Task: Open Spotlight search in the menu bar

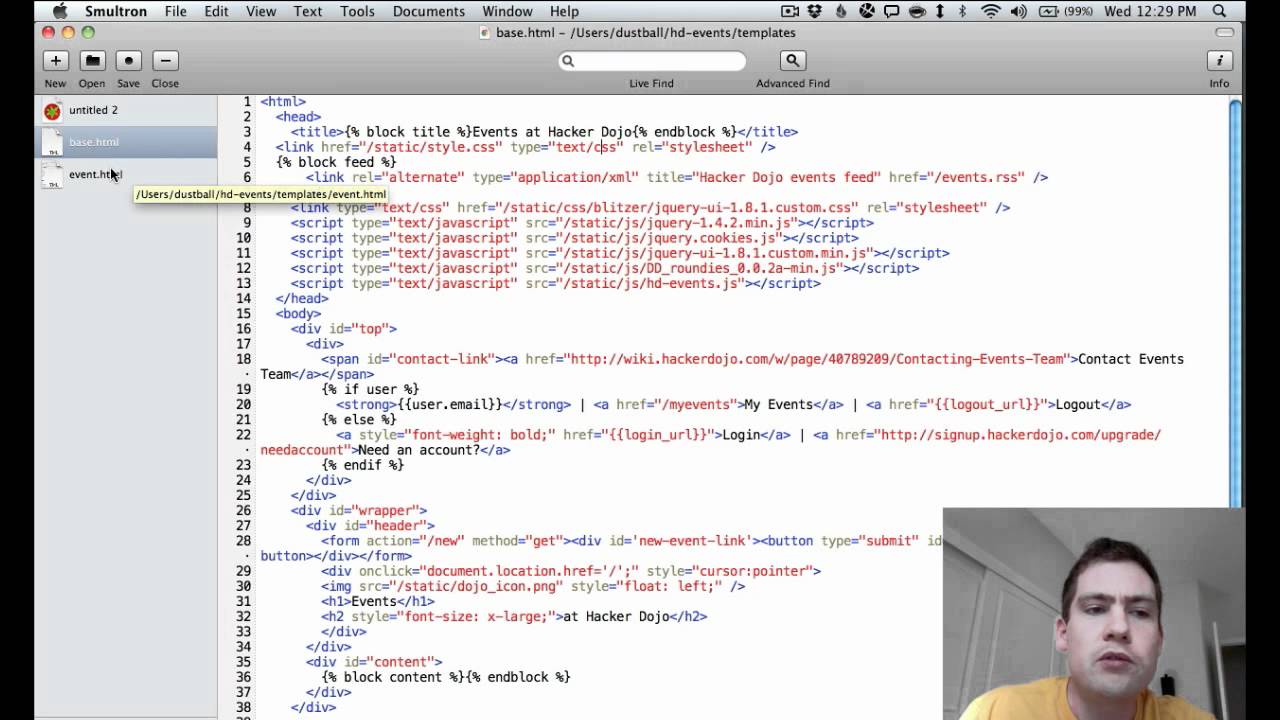Action: (1219, 11)
